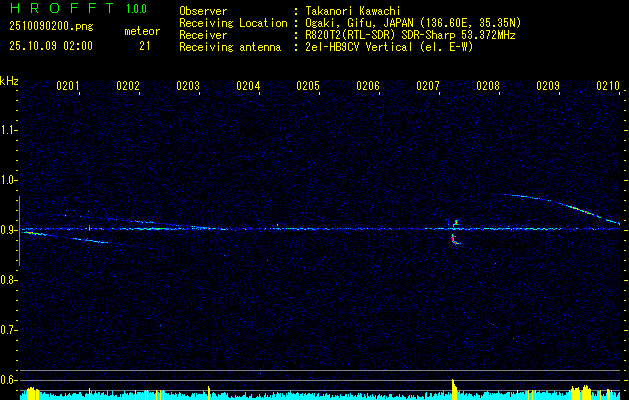Screen dimensions: 629x400
Task: Click the 0209 time label
Action: click(548, 86)
